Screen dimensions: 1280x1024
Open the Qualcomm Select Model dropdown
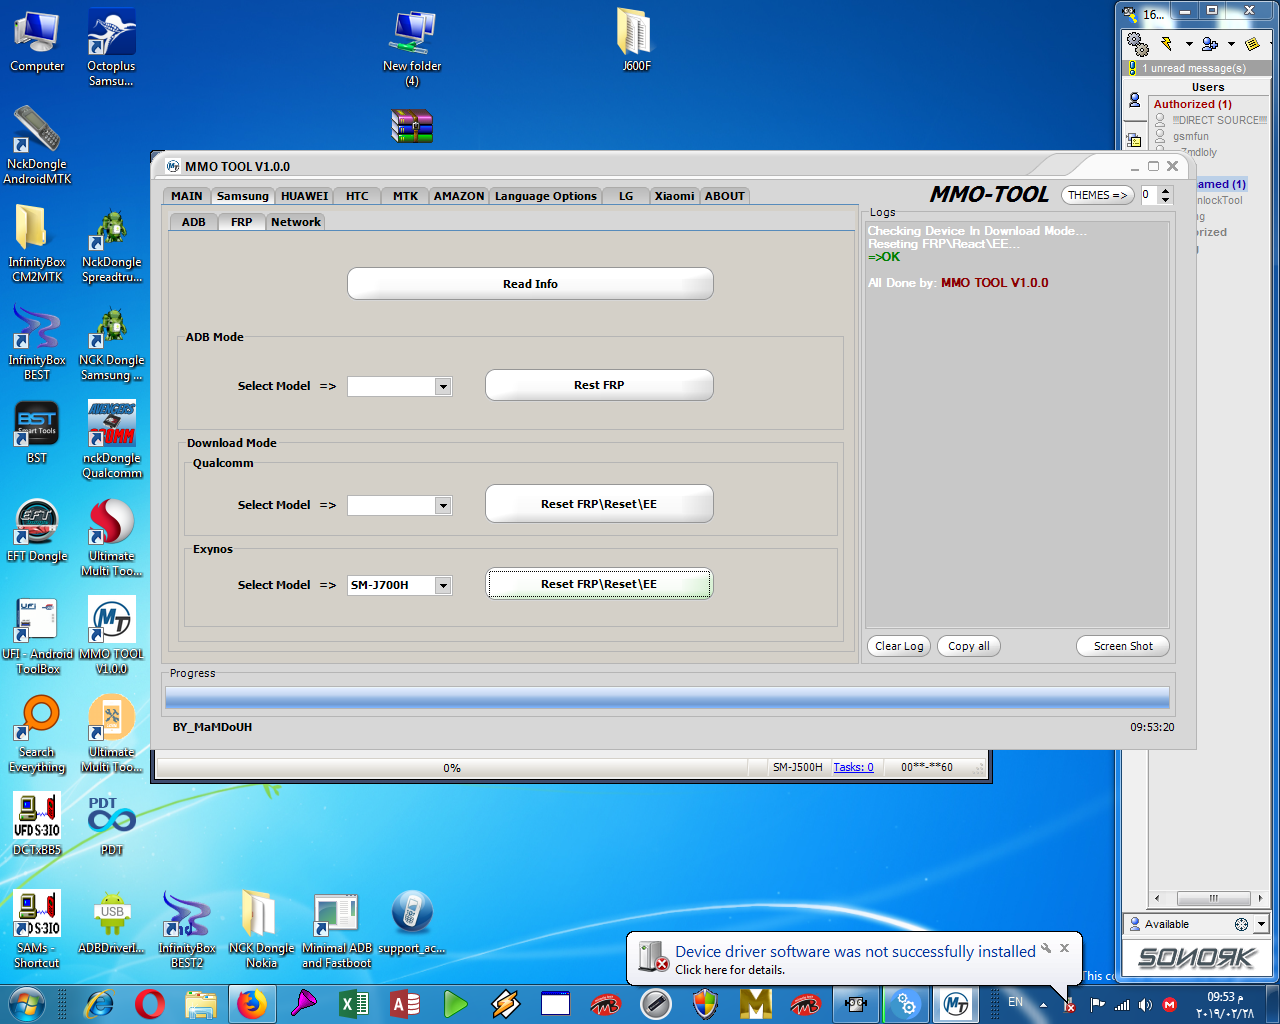tap(443, 506)
